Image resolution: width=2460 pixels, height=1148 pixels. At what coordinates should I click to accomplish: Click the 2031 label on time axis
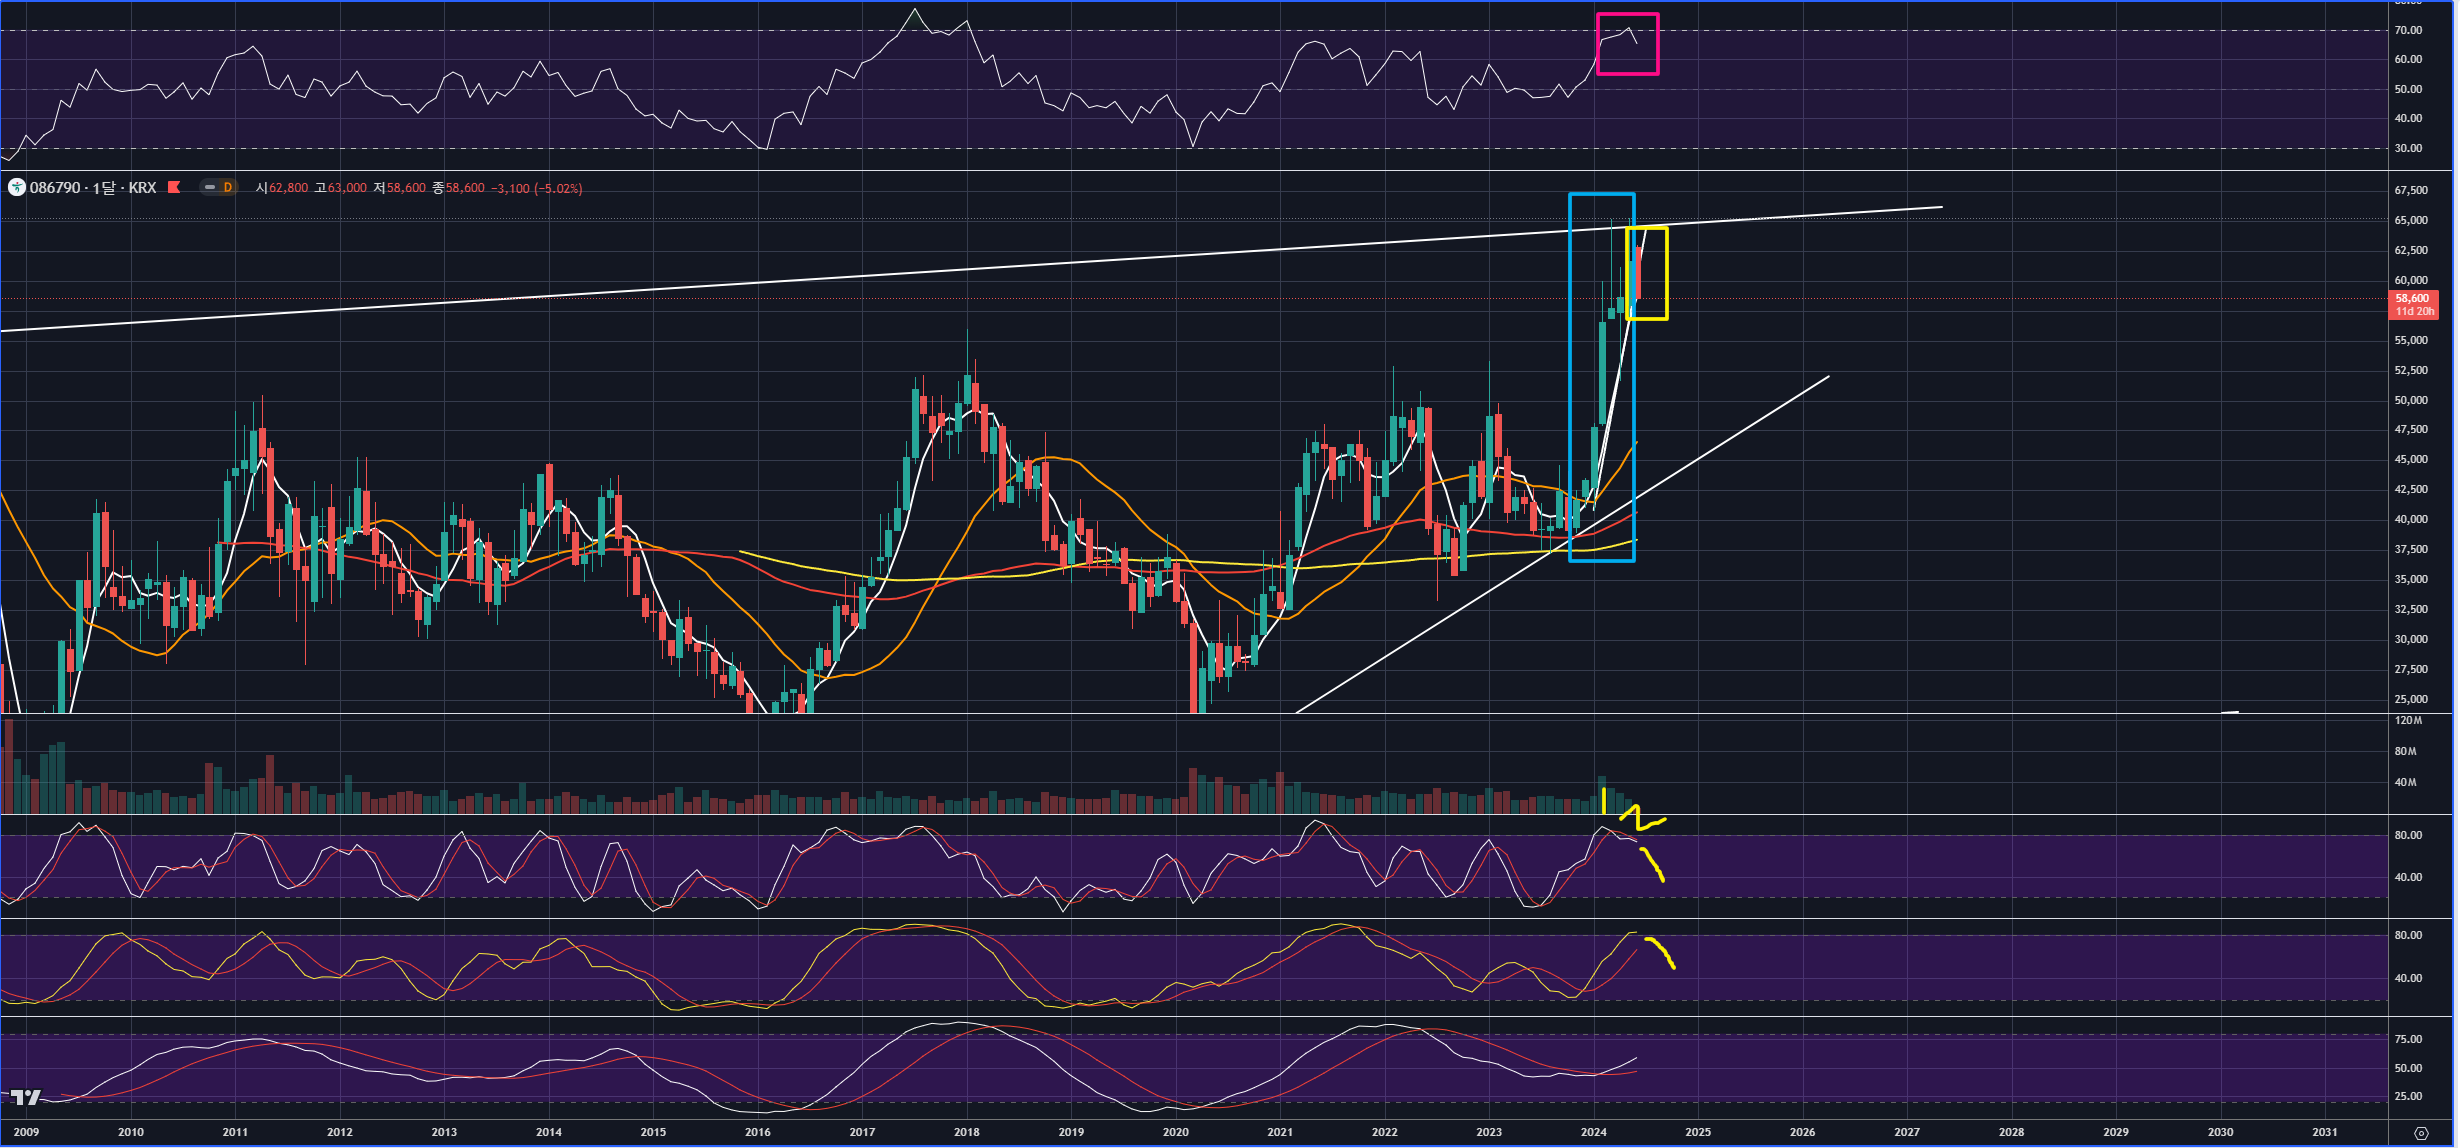point(2324,1132)
